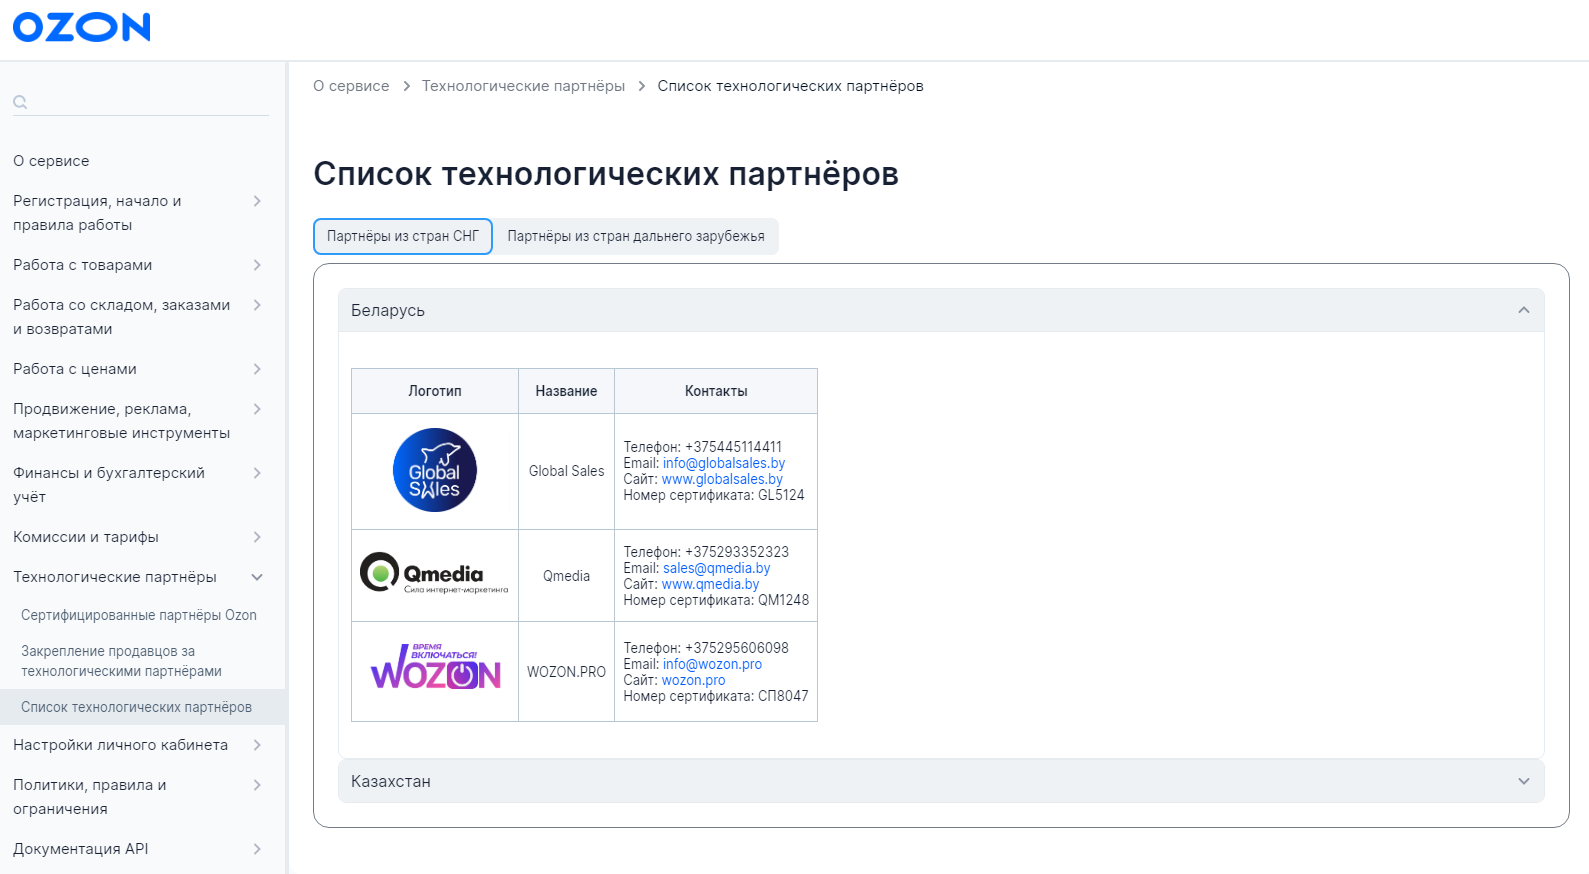Switch to 'Партнёры из стран дальнего зарубежья' tab
The height and width of the screenshot is (874, 1589).
coord(636,236)
